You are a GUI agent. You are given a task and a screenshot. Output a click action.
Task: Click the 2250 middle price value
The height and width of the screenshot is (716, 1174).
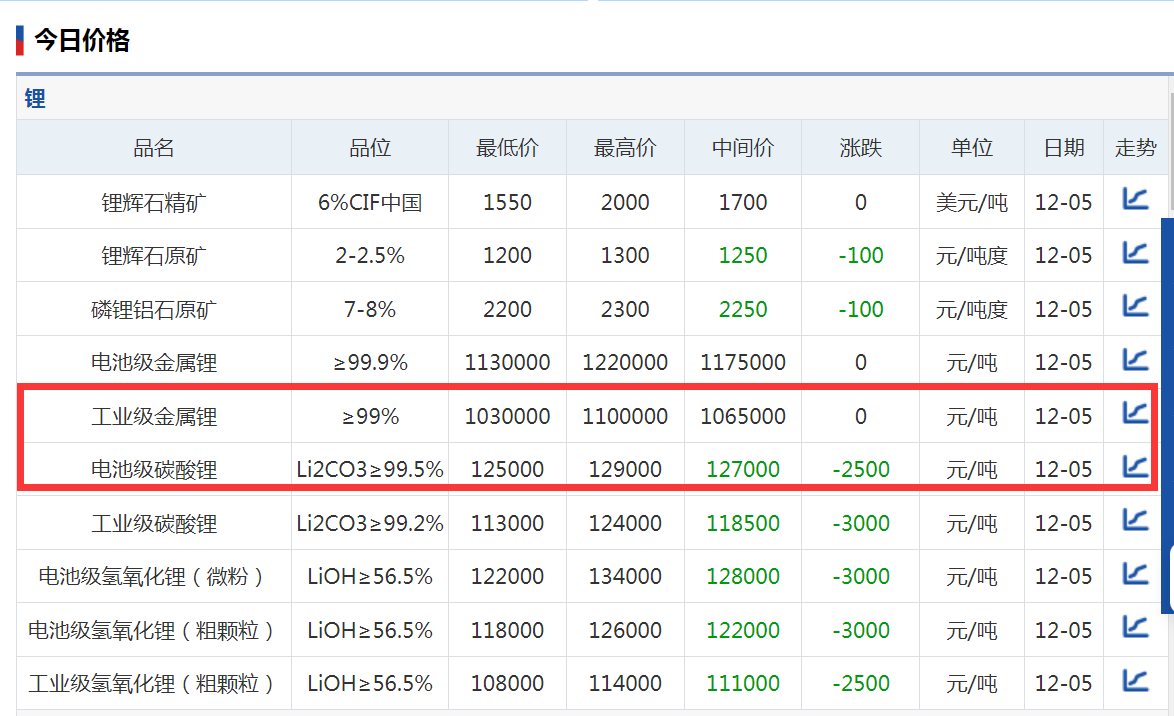coord(743,310)
